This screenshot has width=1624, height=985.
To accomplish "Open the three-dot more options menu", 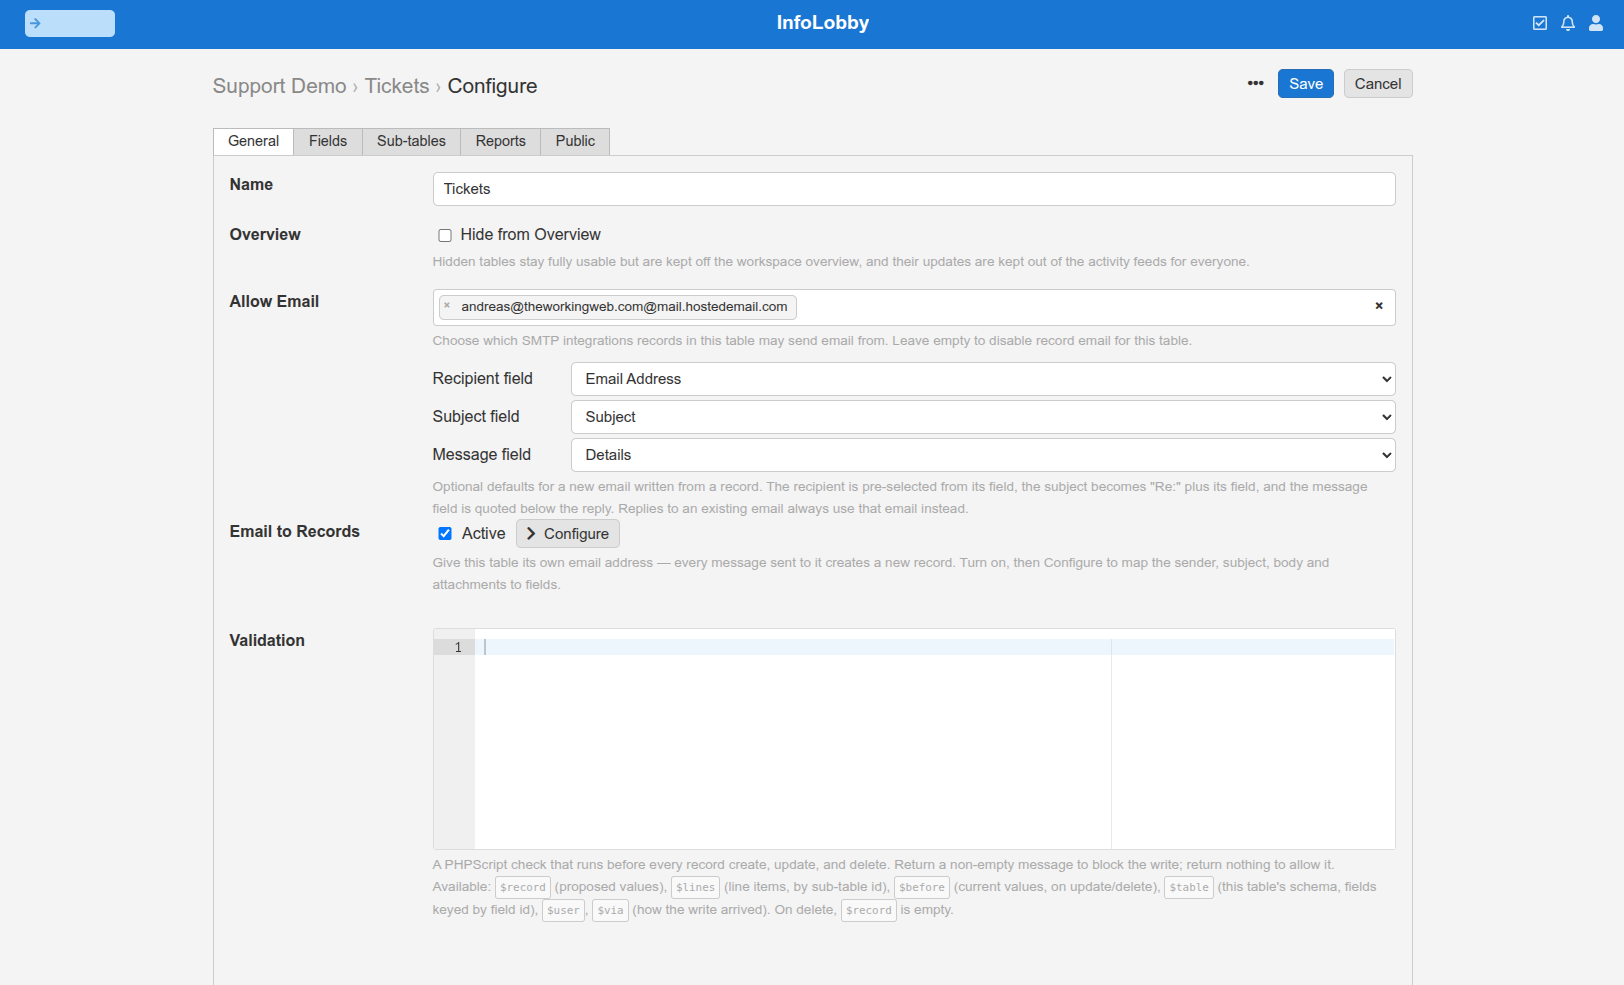I will pyautogui.click(x=1255, y=84).
